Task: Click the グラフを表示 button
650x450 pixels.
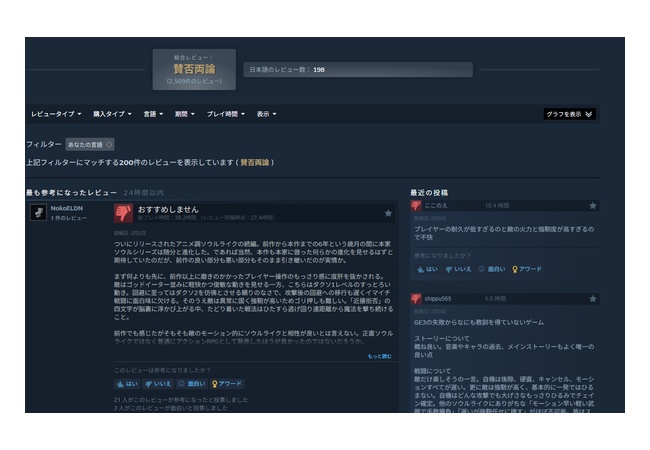Action: pyautogui.click(x=569, y=114)
